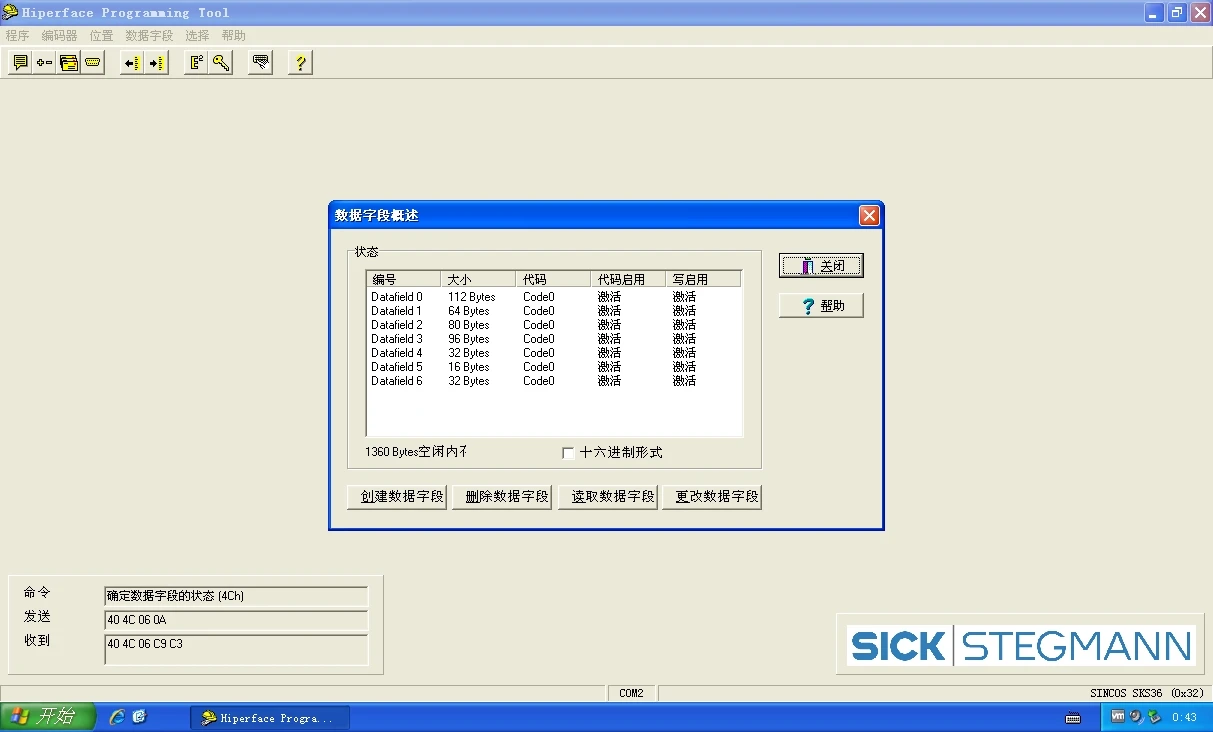Click inside the 发送 command input field

tap(235, 618)
